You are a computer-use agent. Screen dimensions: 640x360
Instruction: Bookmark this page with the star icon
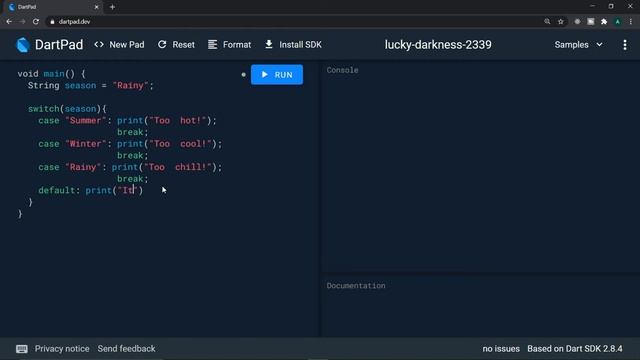click(561, 22)
